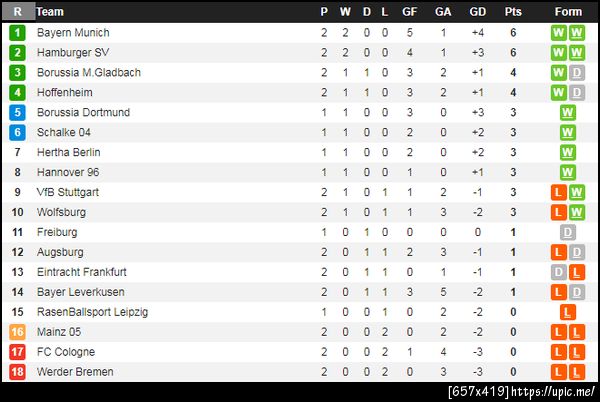Screen dimensions: 600x402
Task: Click VfB Stuttgart's orange L form badge
Action: pyautogui.click(x=560, y=193)
